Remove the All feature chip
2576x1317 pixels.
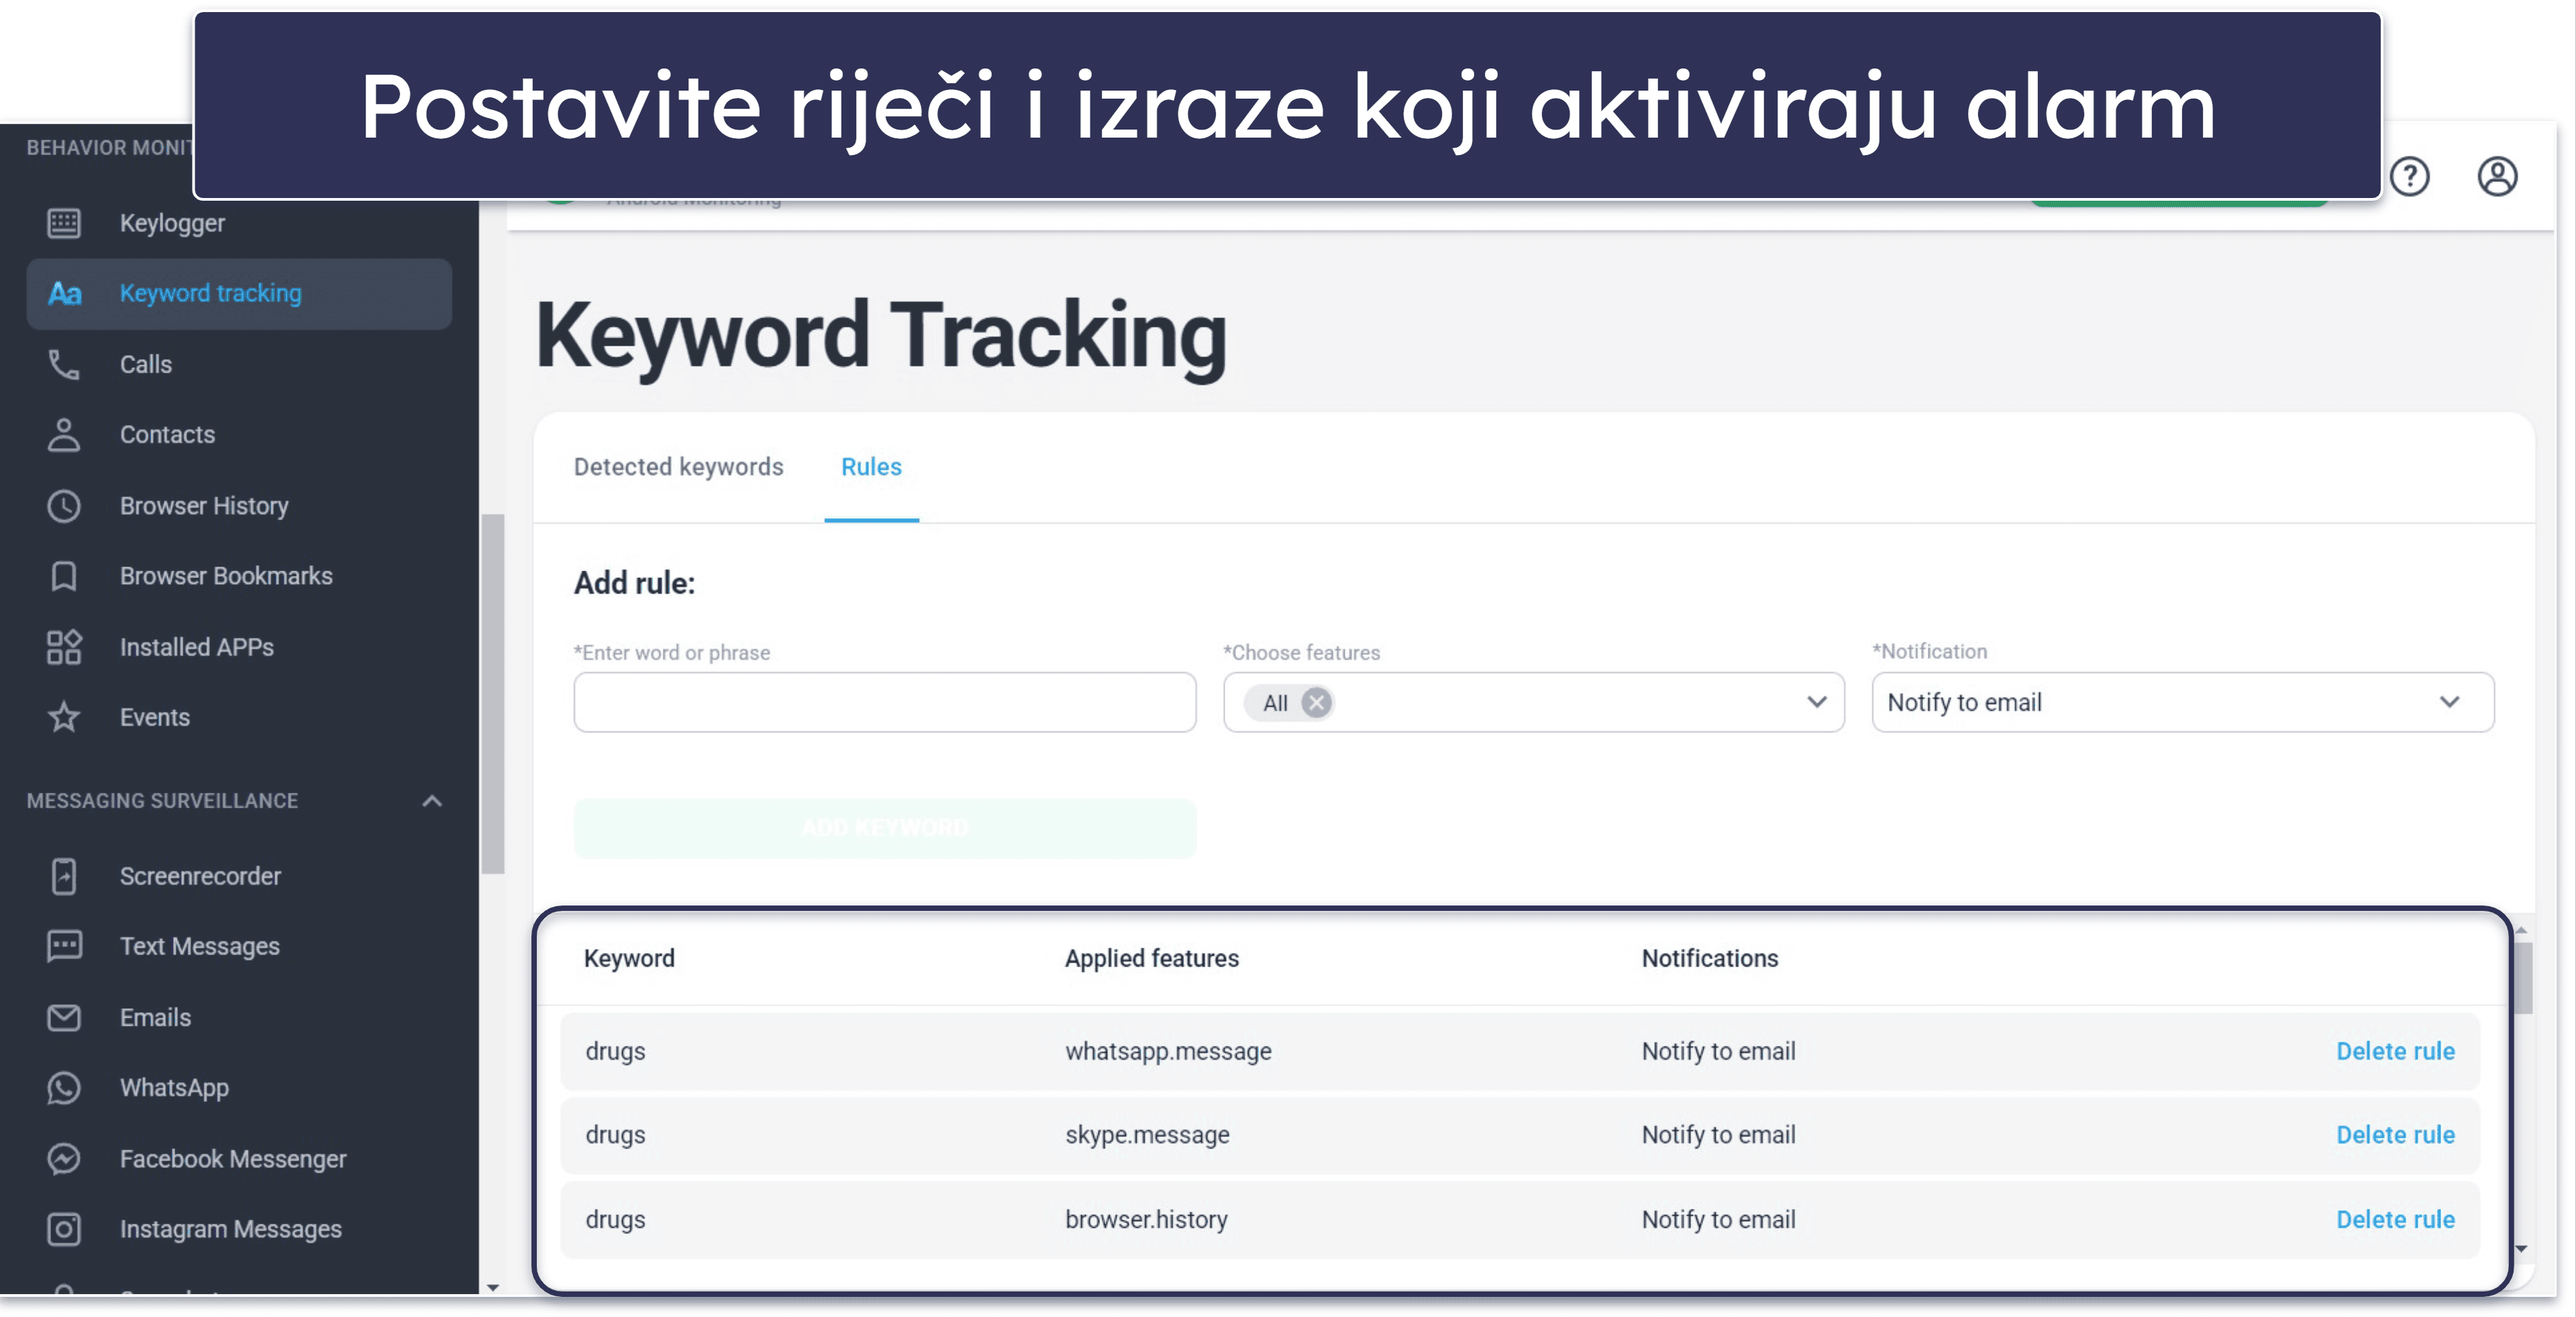[x=1316, y=703]
